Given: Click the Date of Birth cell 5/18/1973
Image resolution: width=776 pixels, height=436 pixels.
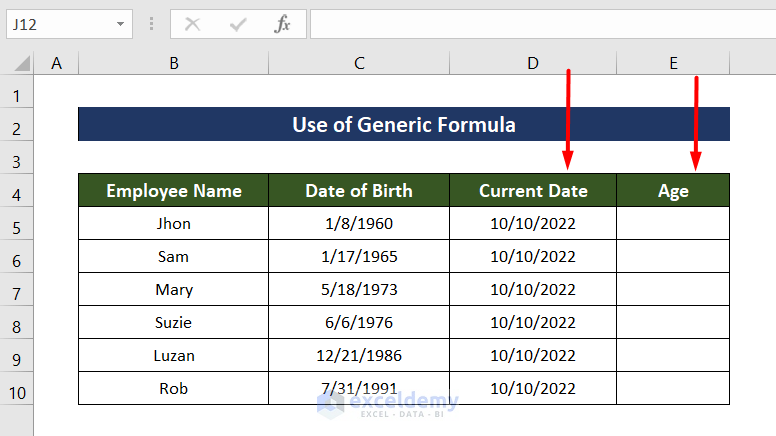Looking at the screenshot, I should pyautogui.click(x=359, y=290).
